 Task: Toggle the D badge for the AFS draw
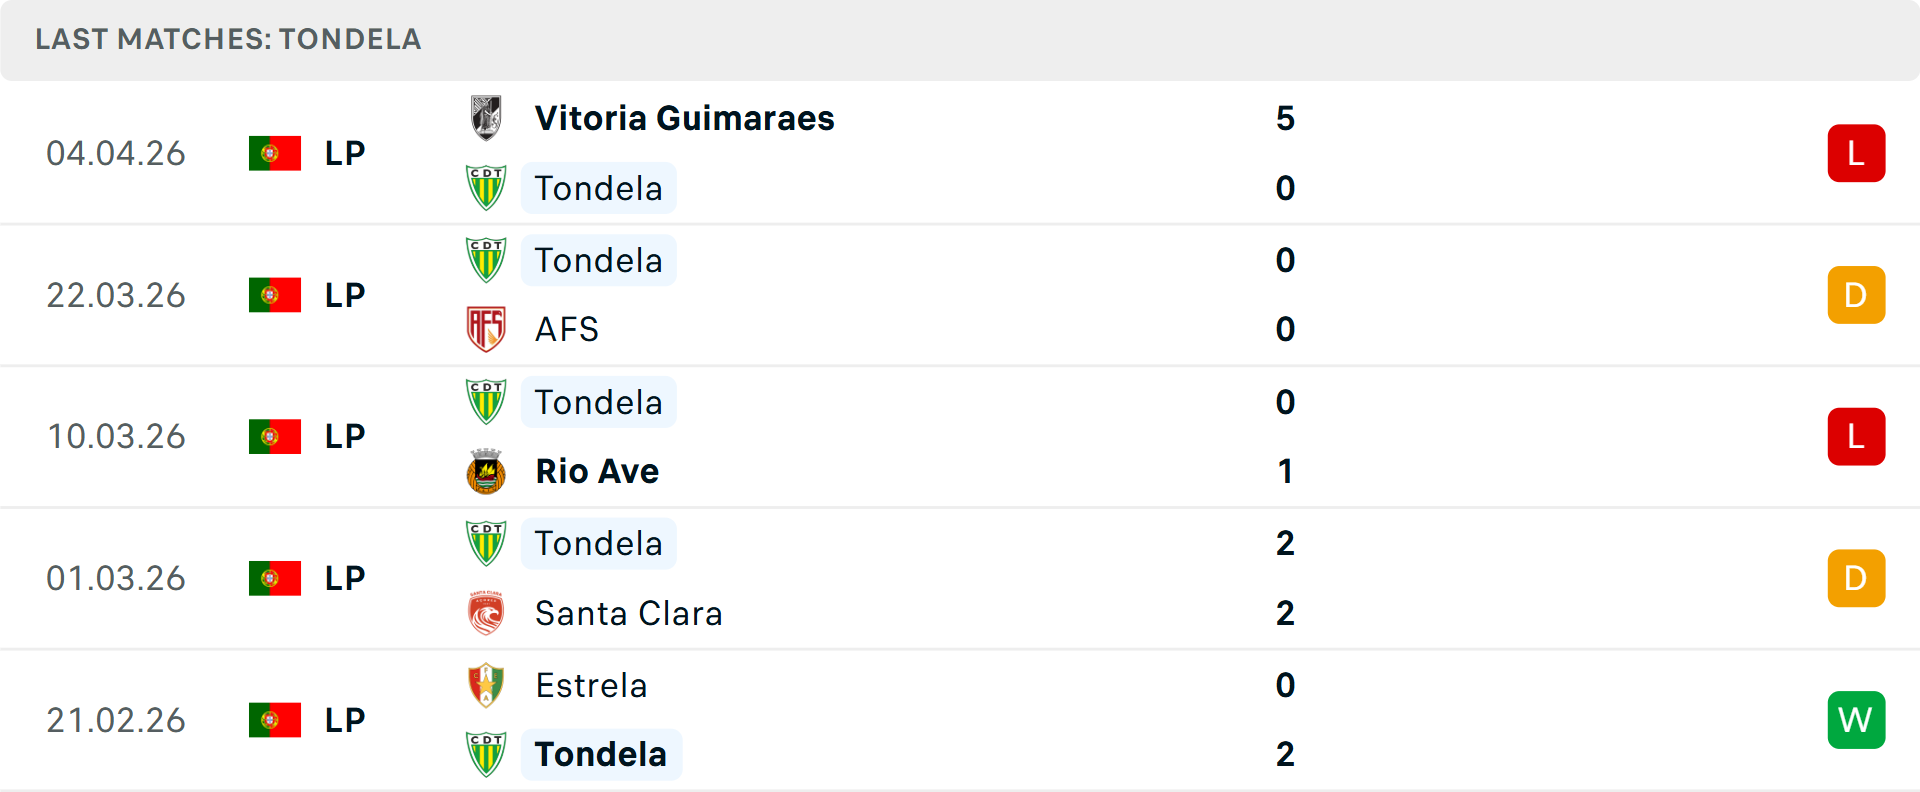(x=1856, y=295)
